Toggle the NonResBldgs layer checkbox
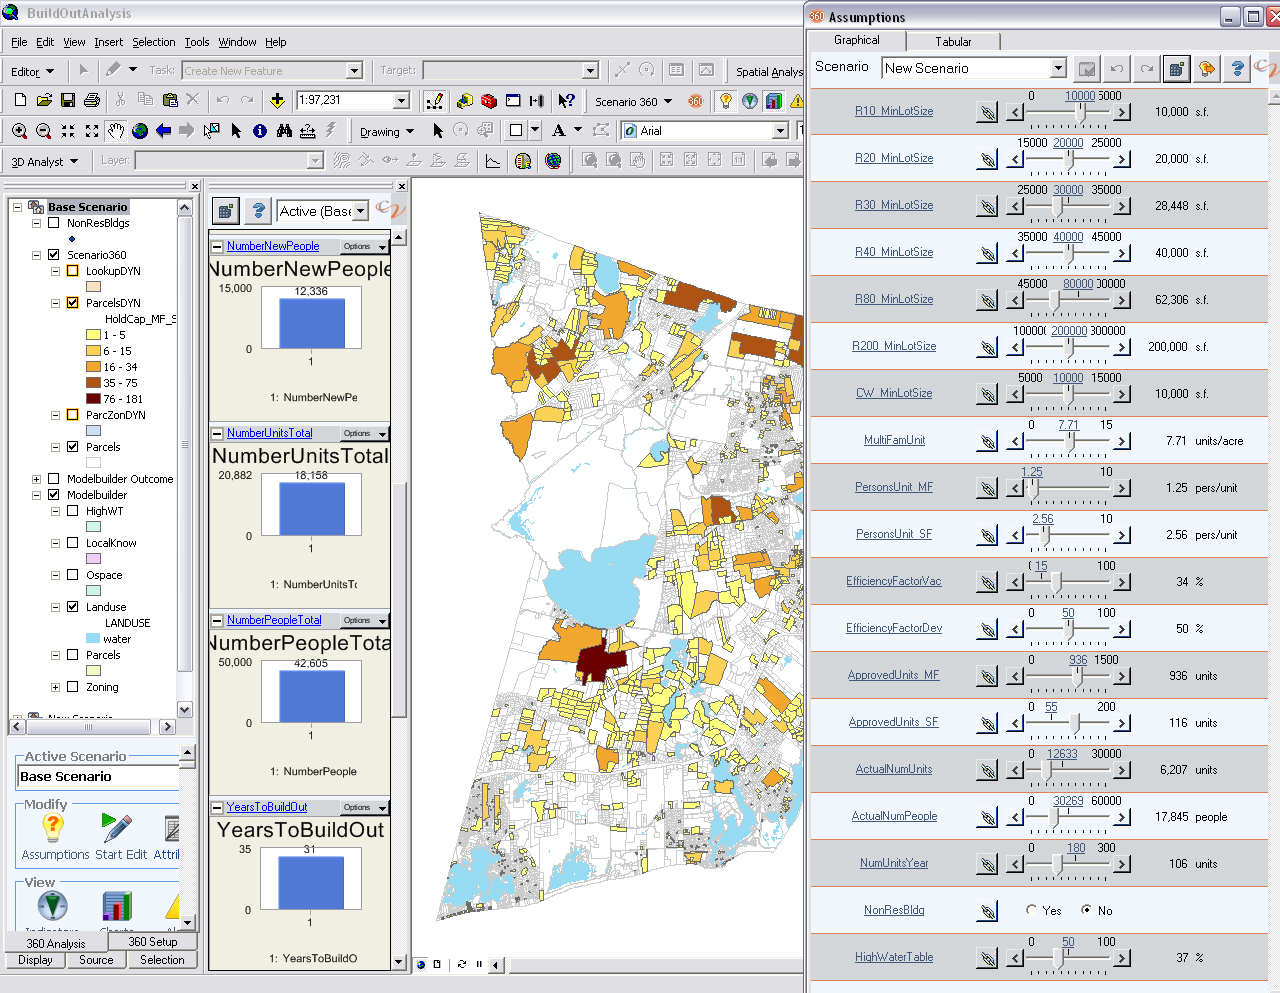 pos(53,223)
